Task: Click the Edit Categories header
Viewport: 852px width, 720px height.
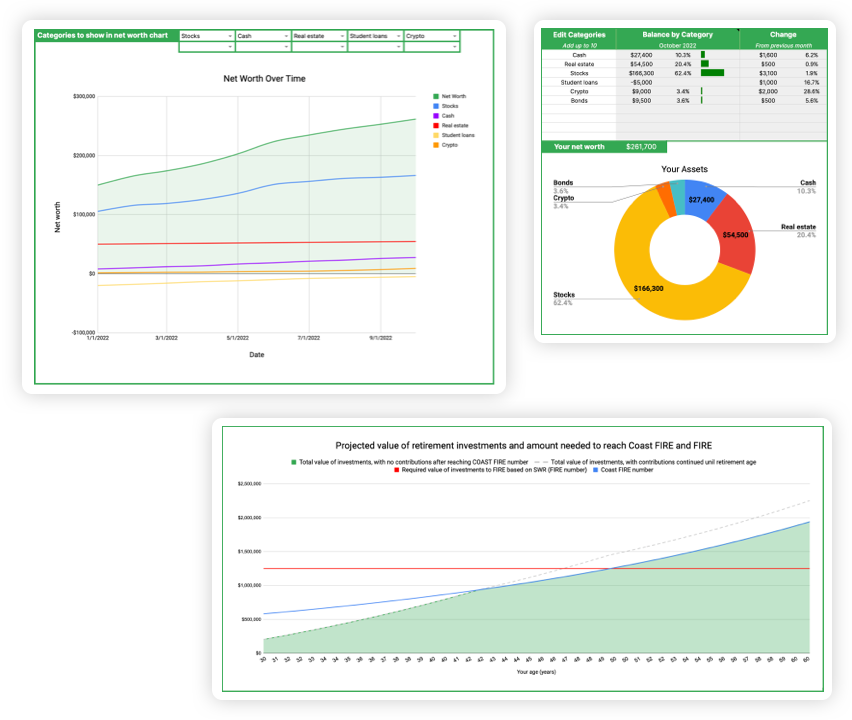Action: pyautogui.click(x=579, y=34)
